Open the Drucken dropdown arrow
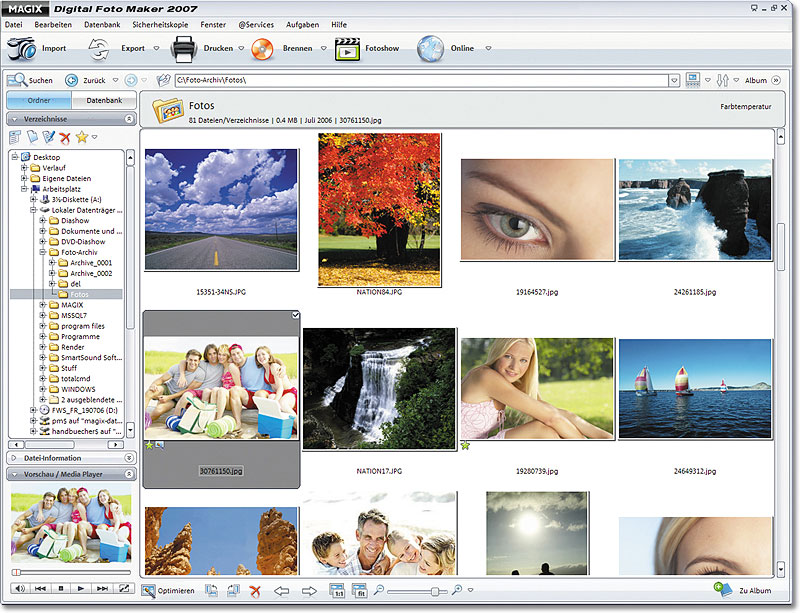The width and height of the screenshot is (800, 613). click(241, 48)
